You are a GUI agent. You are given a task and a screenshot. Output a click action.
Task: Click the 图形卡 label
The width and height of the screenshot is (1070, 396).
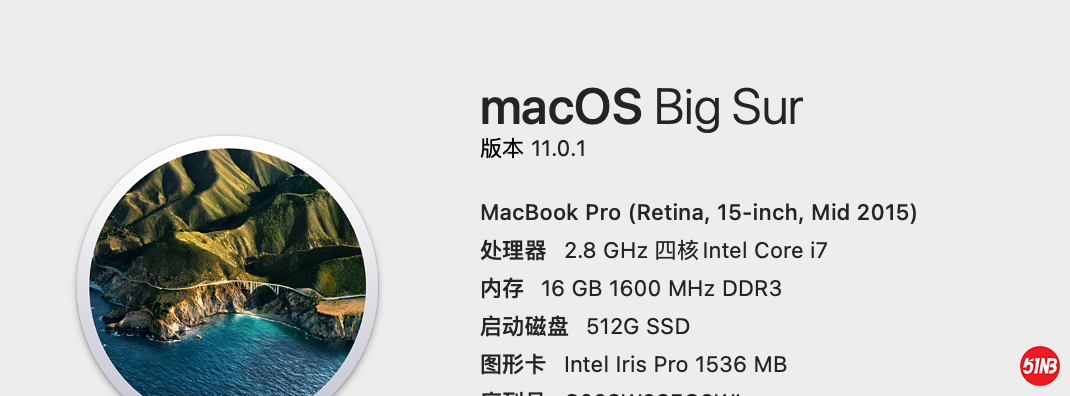tap(513, 365)
